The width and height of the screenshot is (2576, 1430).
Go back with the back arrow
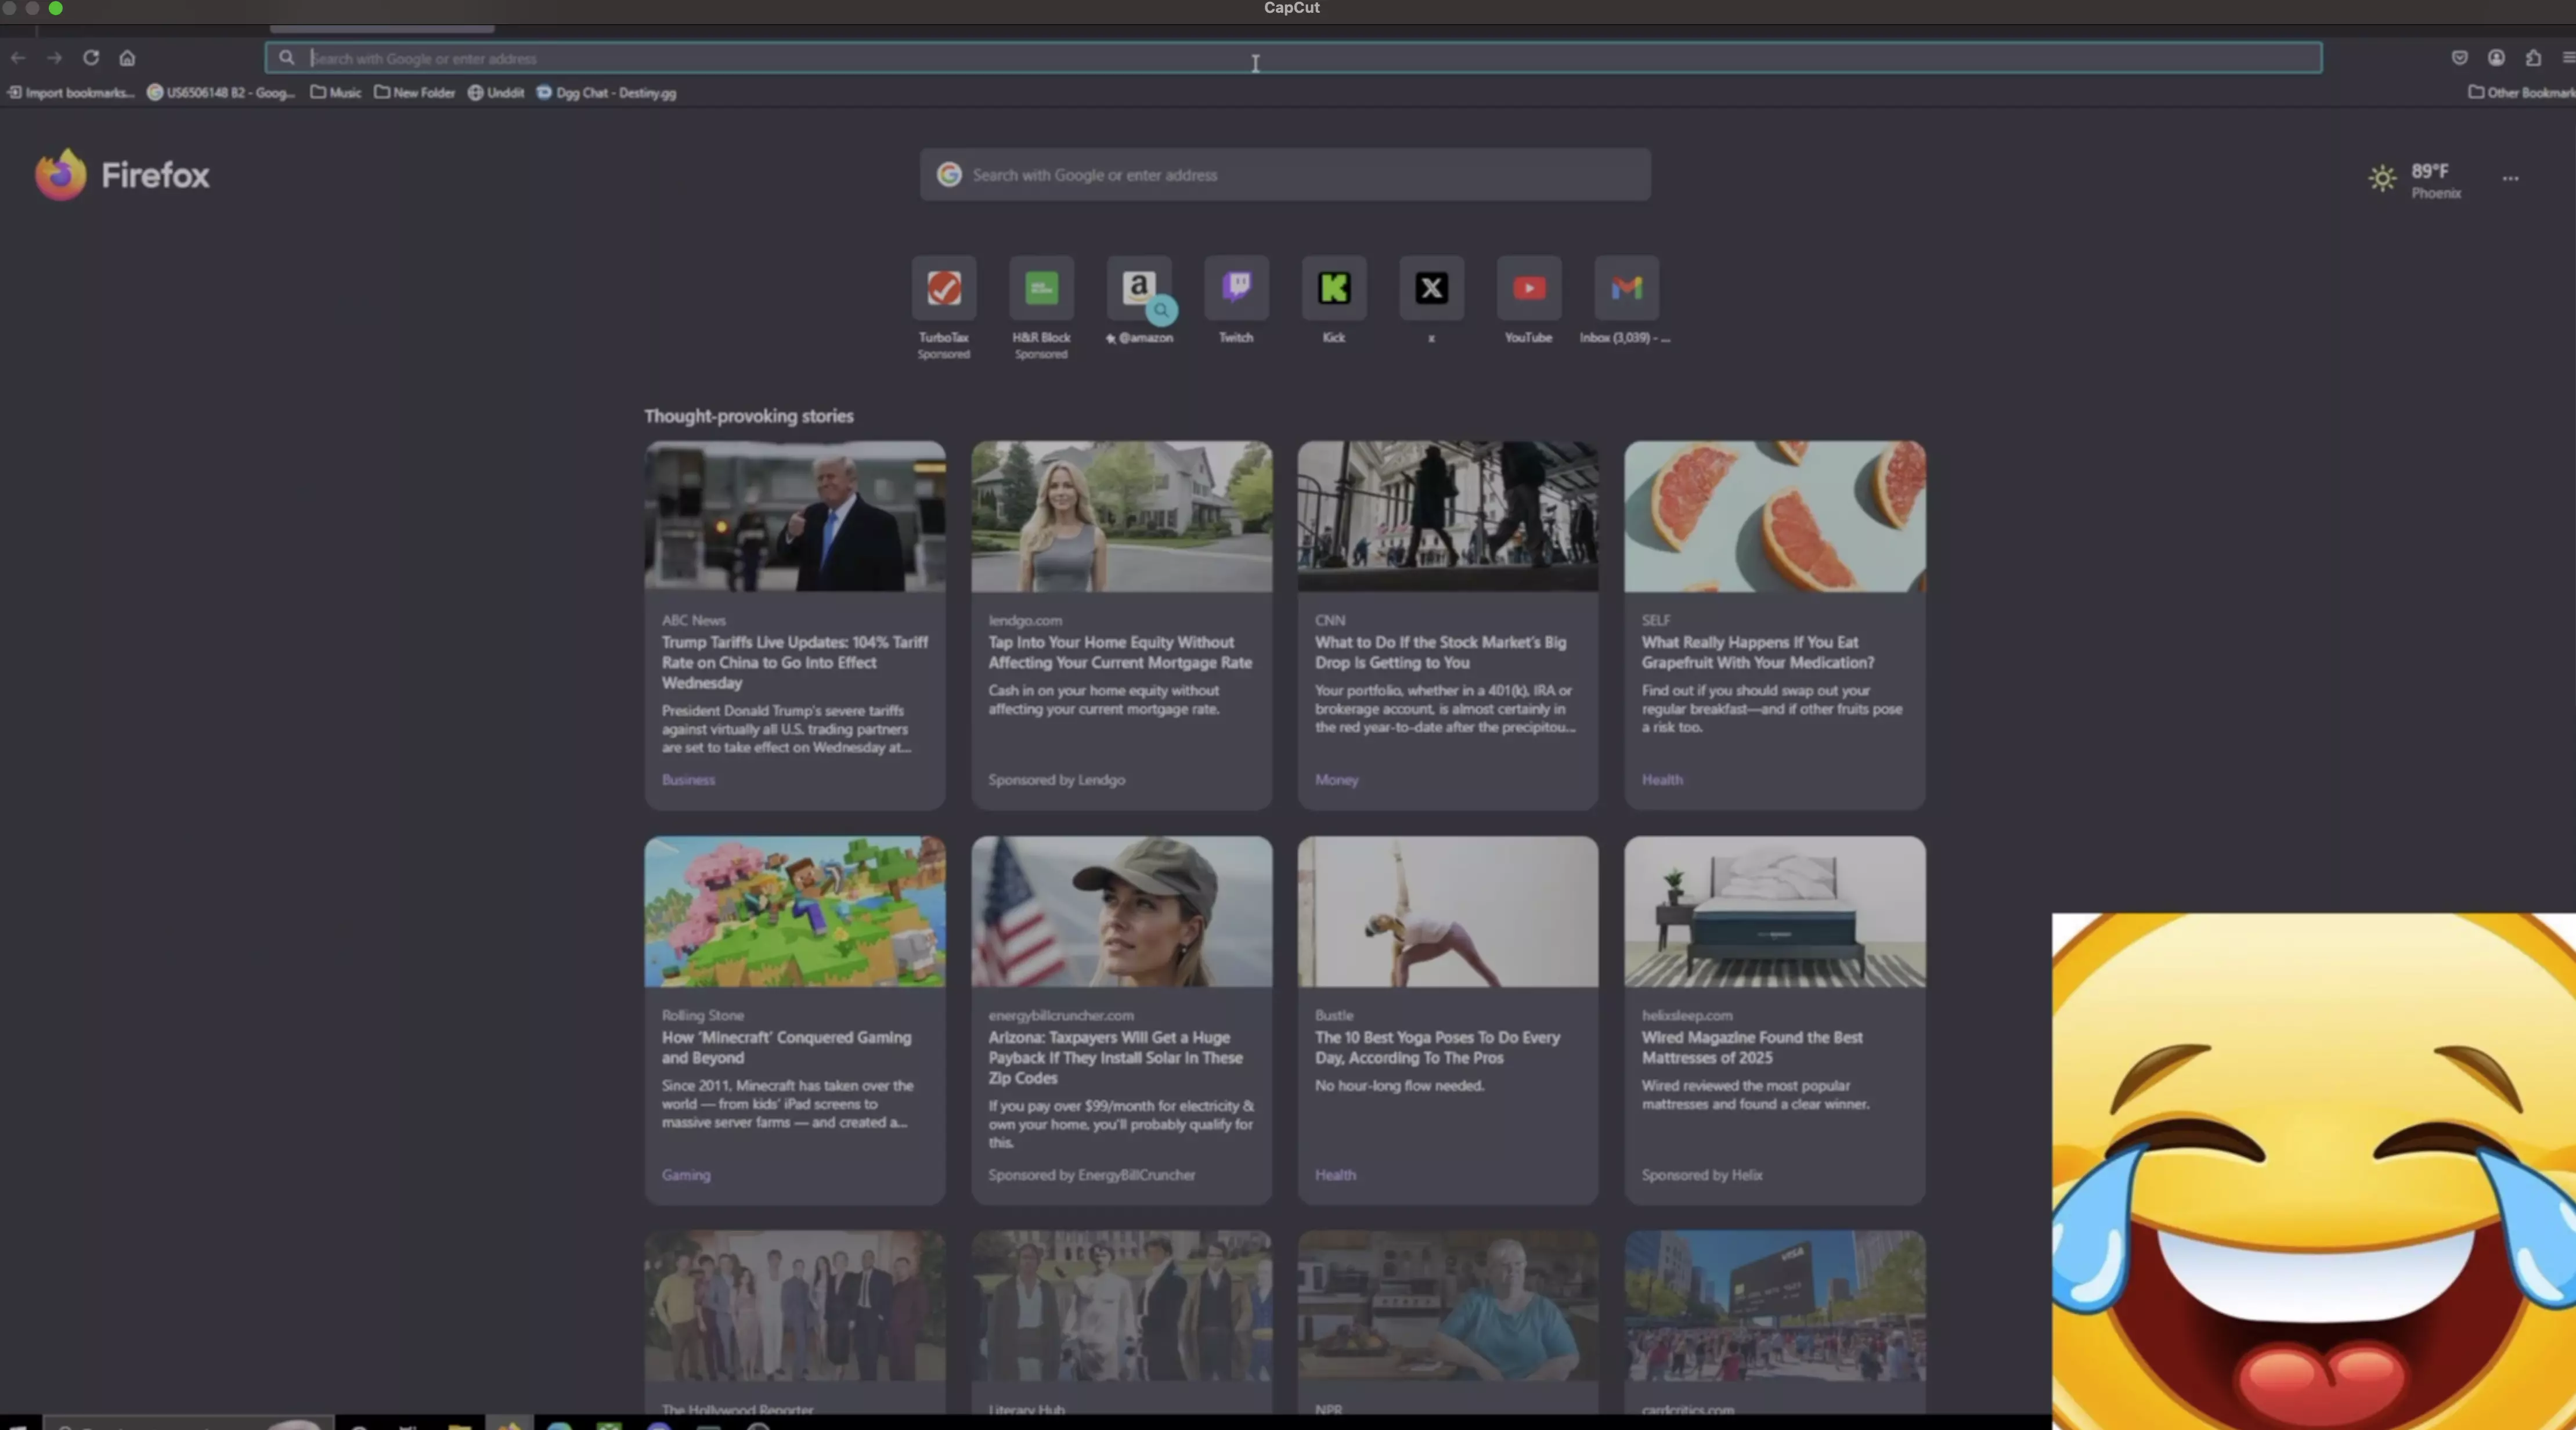[18, 58]
